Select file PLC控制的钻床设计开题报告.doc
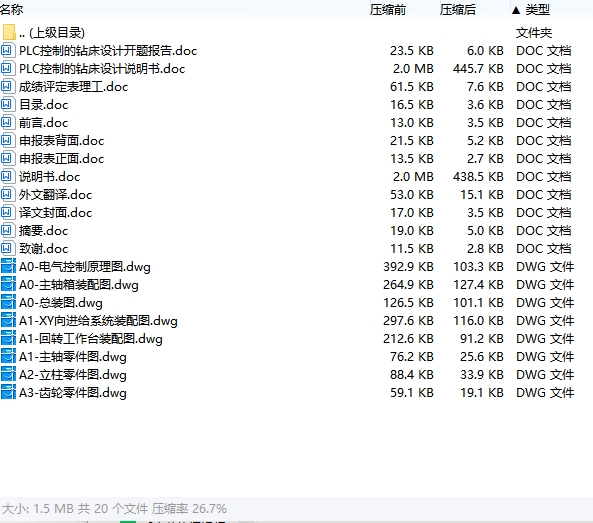 pos(108,51)
